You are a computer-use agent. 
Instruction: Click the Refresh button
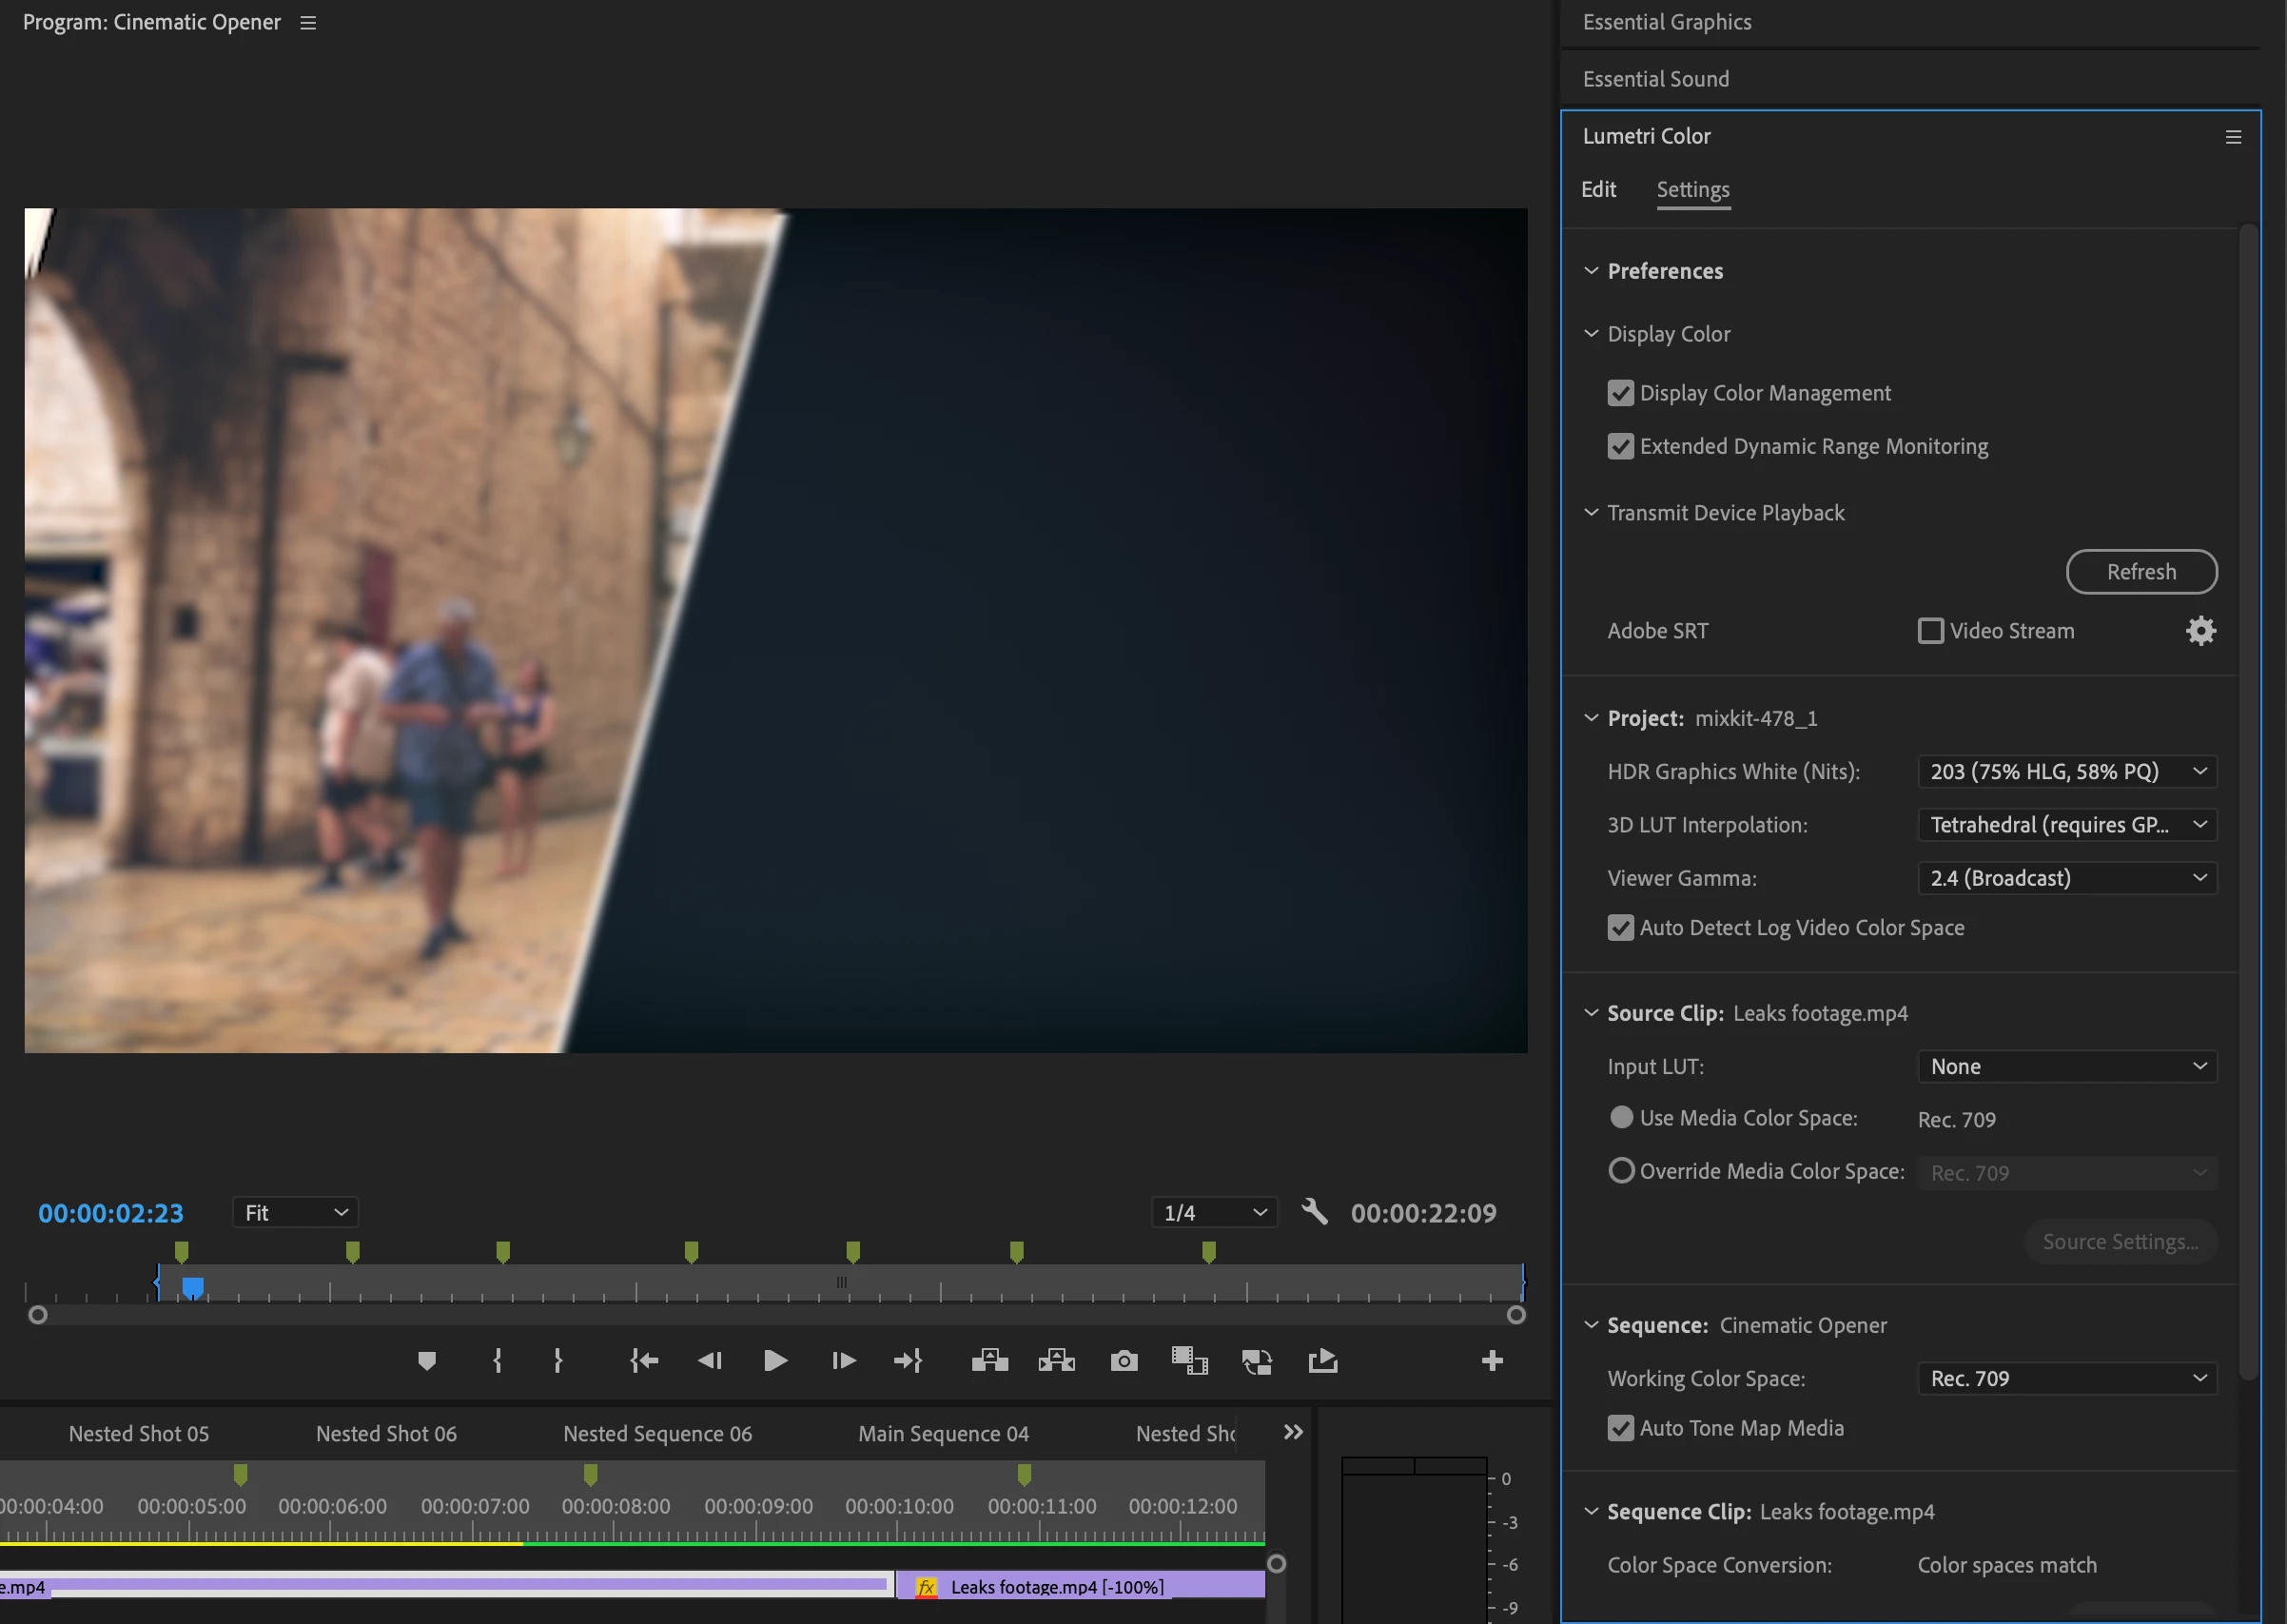[x=2141, y=572]
